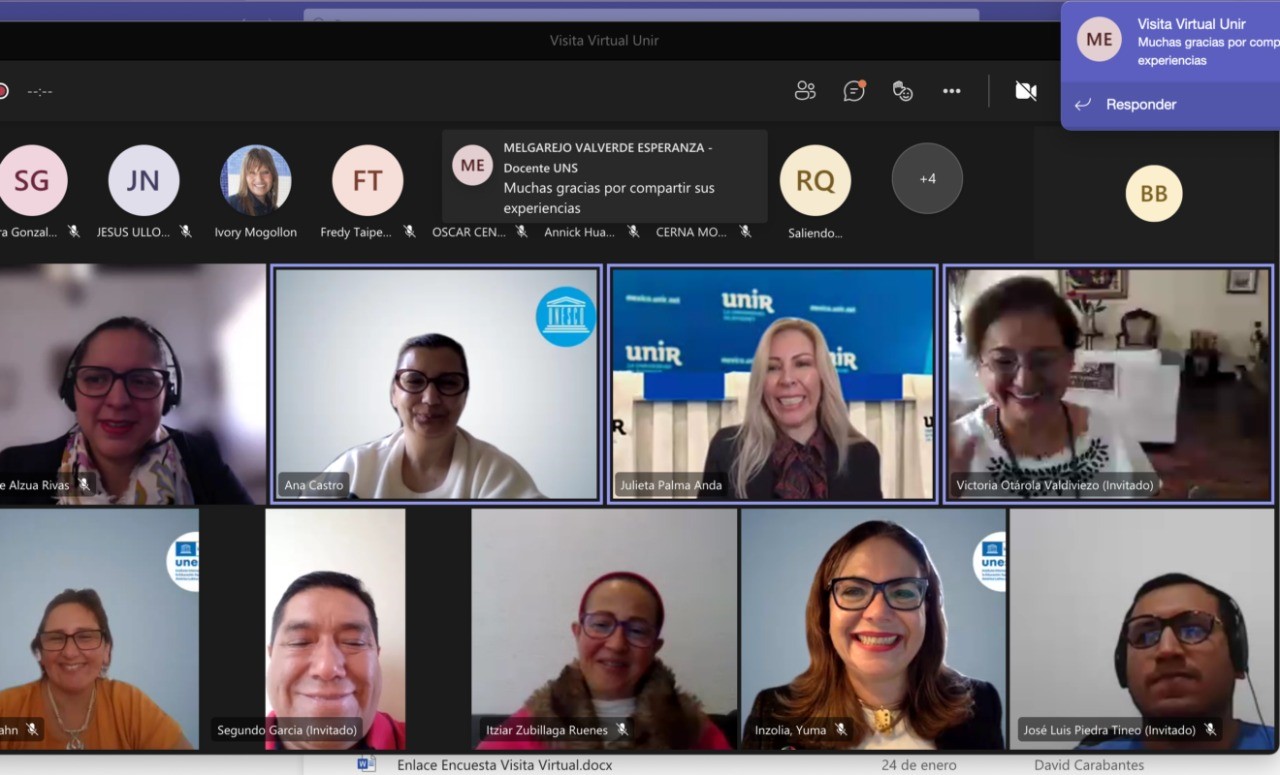
Task: Open Enlace Encuesta Visita Virtual.docx file
Action: pyautogui.click(x=504, y=765)
